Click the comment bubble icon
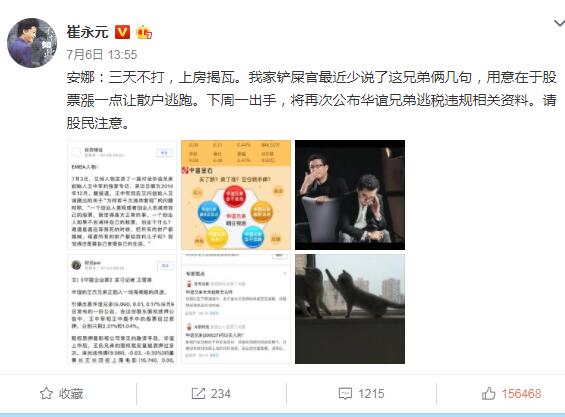The width and height of the screenshot is (565, 417). 345,394
